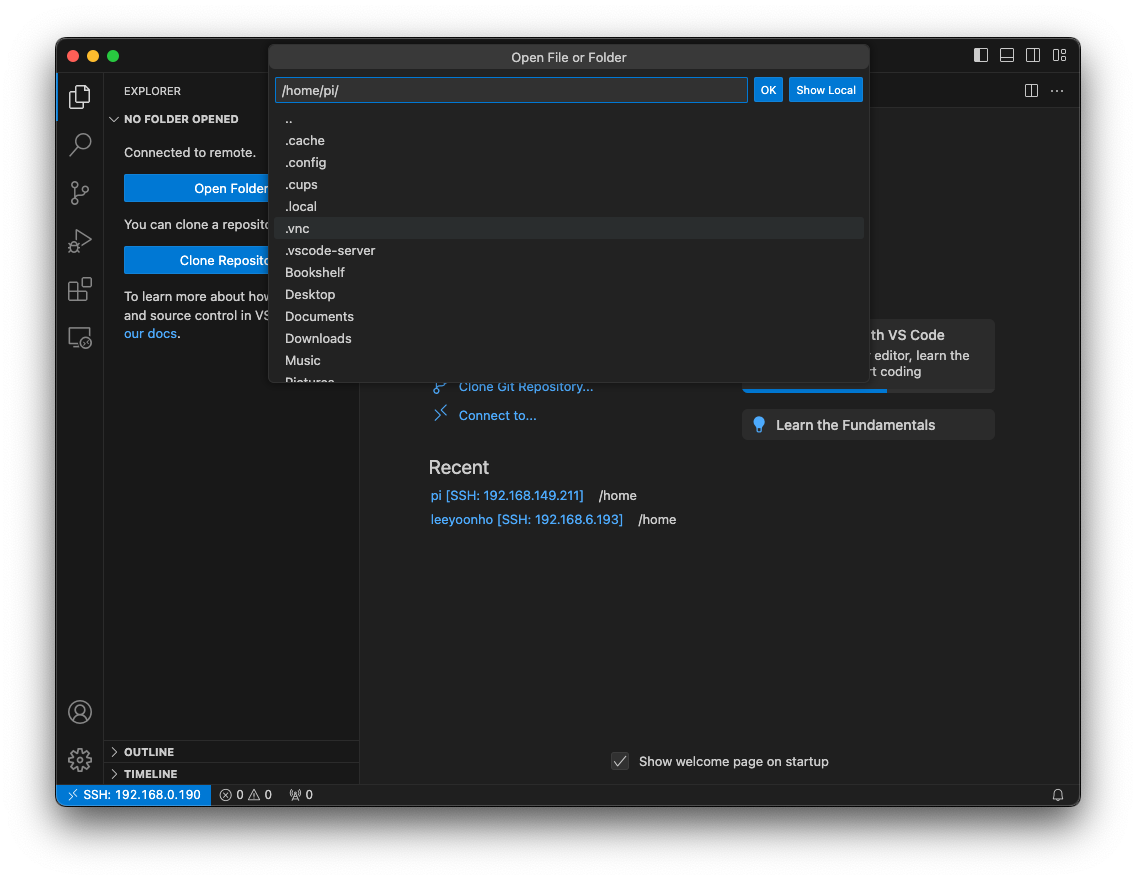1136x880 pixels.
Task: Expand the Timeline section
Action: click(x=150, y=774)
